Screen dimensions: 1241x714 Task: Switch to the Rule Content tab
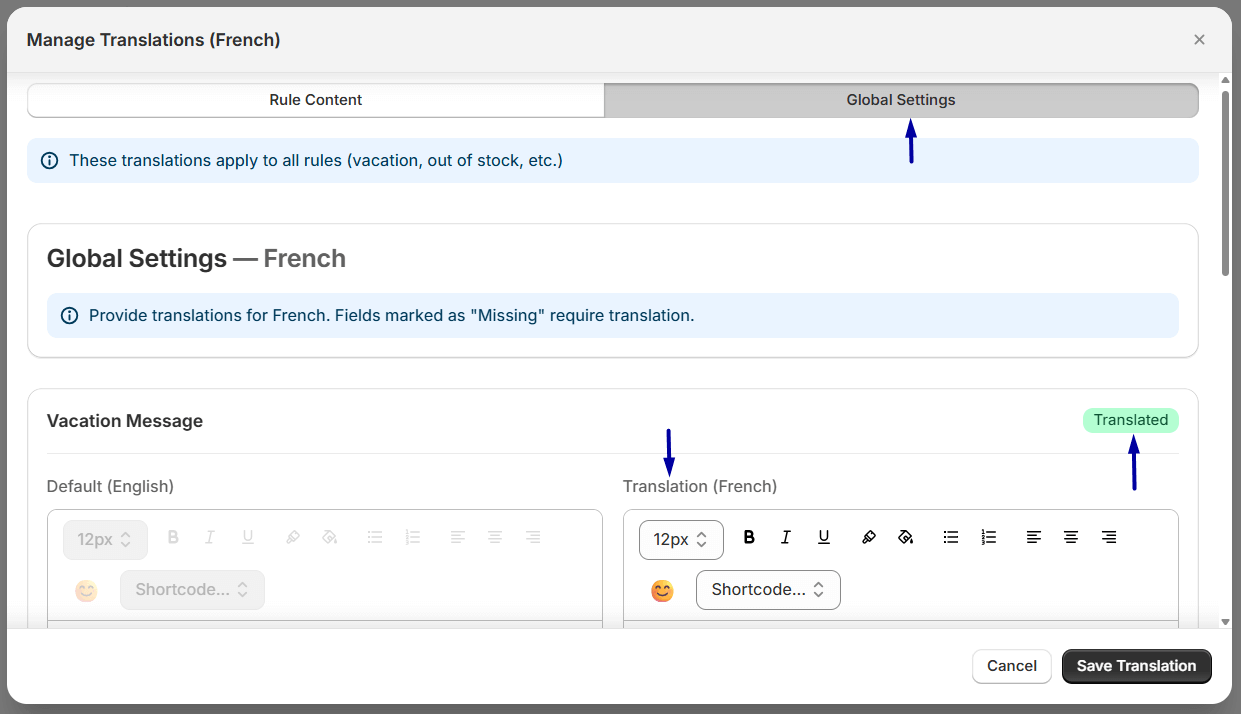pos(315,100)
